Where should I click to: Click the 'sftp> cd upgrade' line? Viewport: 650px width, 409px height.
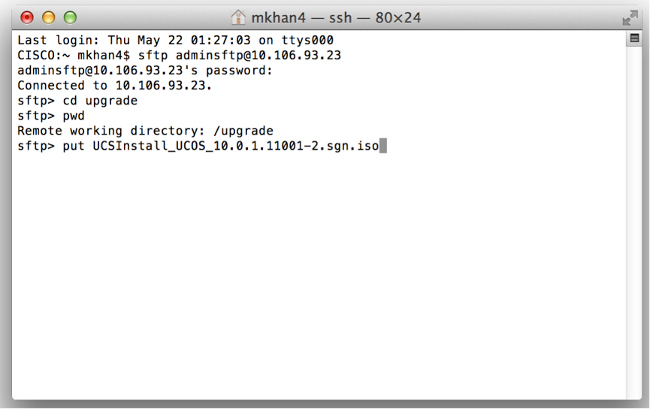click(x=78, y=101)
